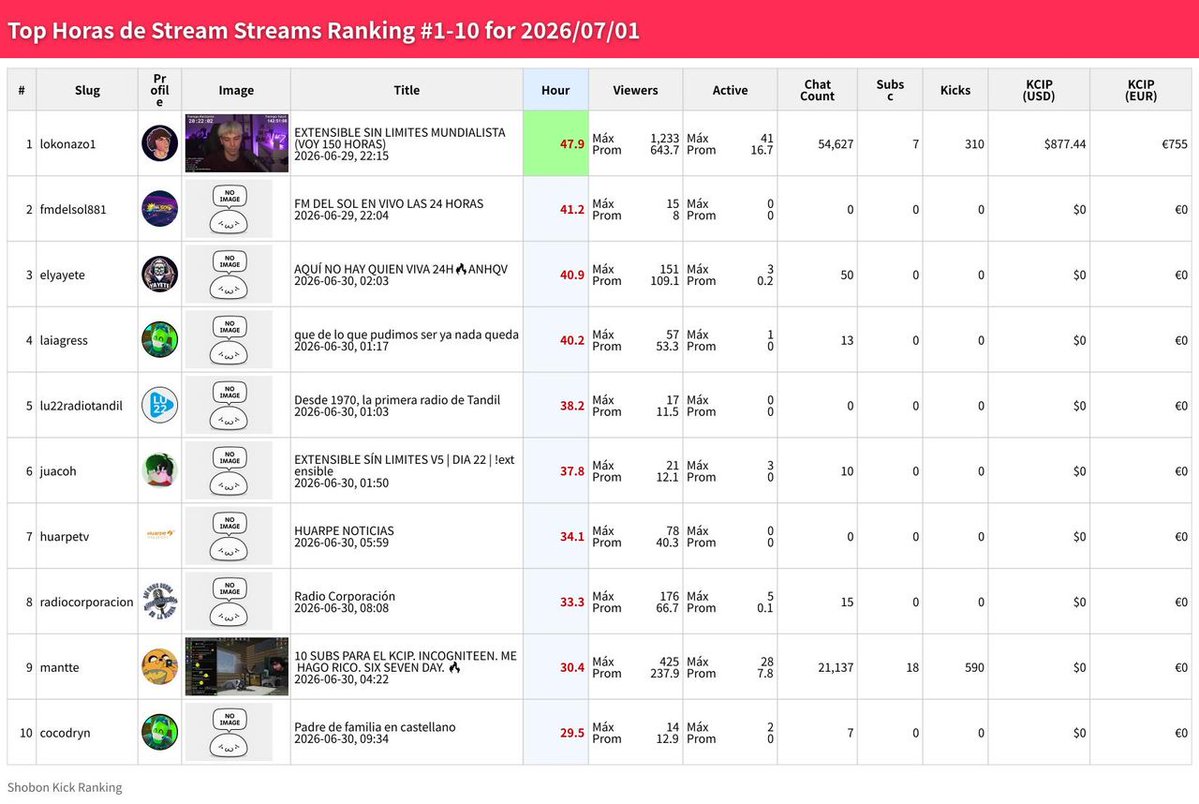Sort by the Viewers column header
The image size is (1199, 804).
(x=635, y=90)
